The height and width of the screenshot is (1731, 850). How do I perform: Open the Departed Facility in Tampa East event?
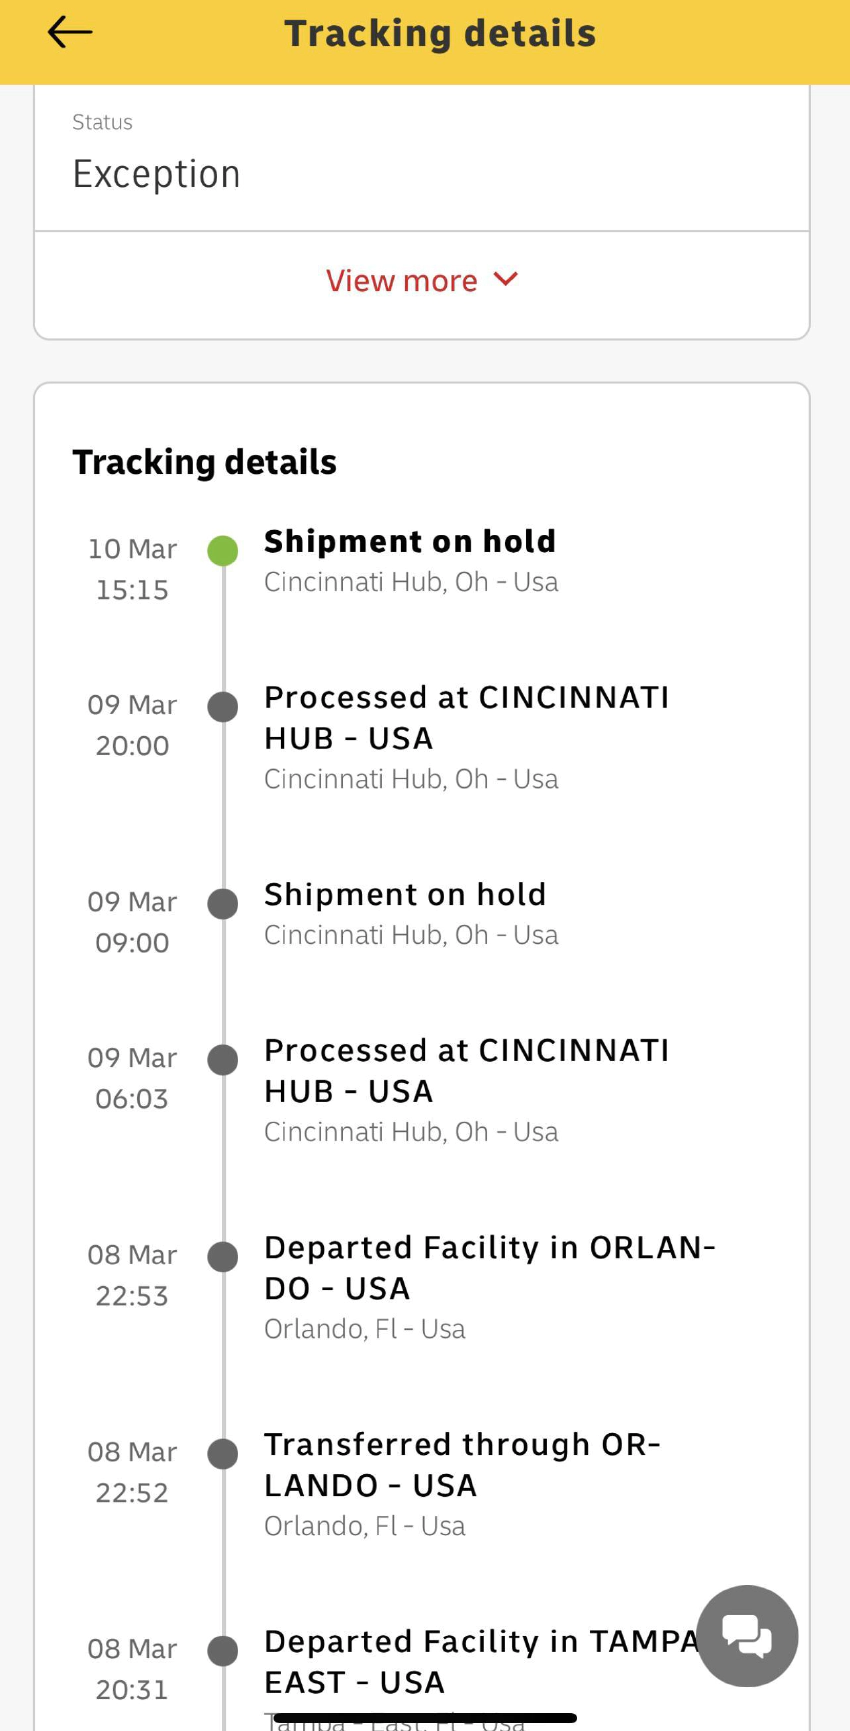coord(480,1661)
